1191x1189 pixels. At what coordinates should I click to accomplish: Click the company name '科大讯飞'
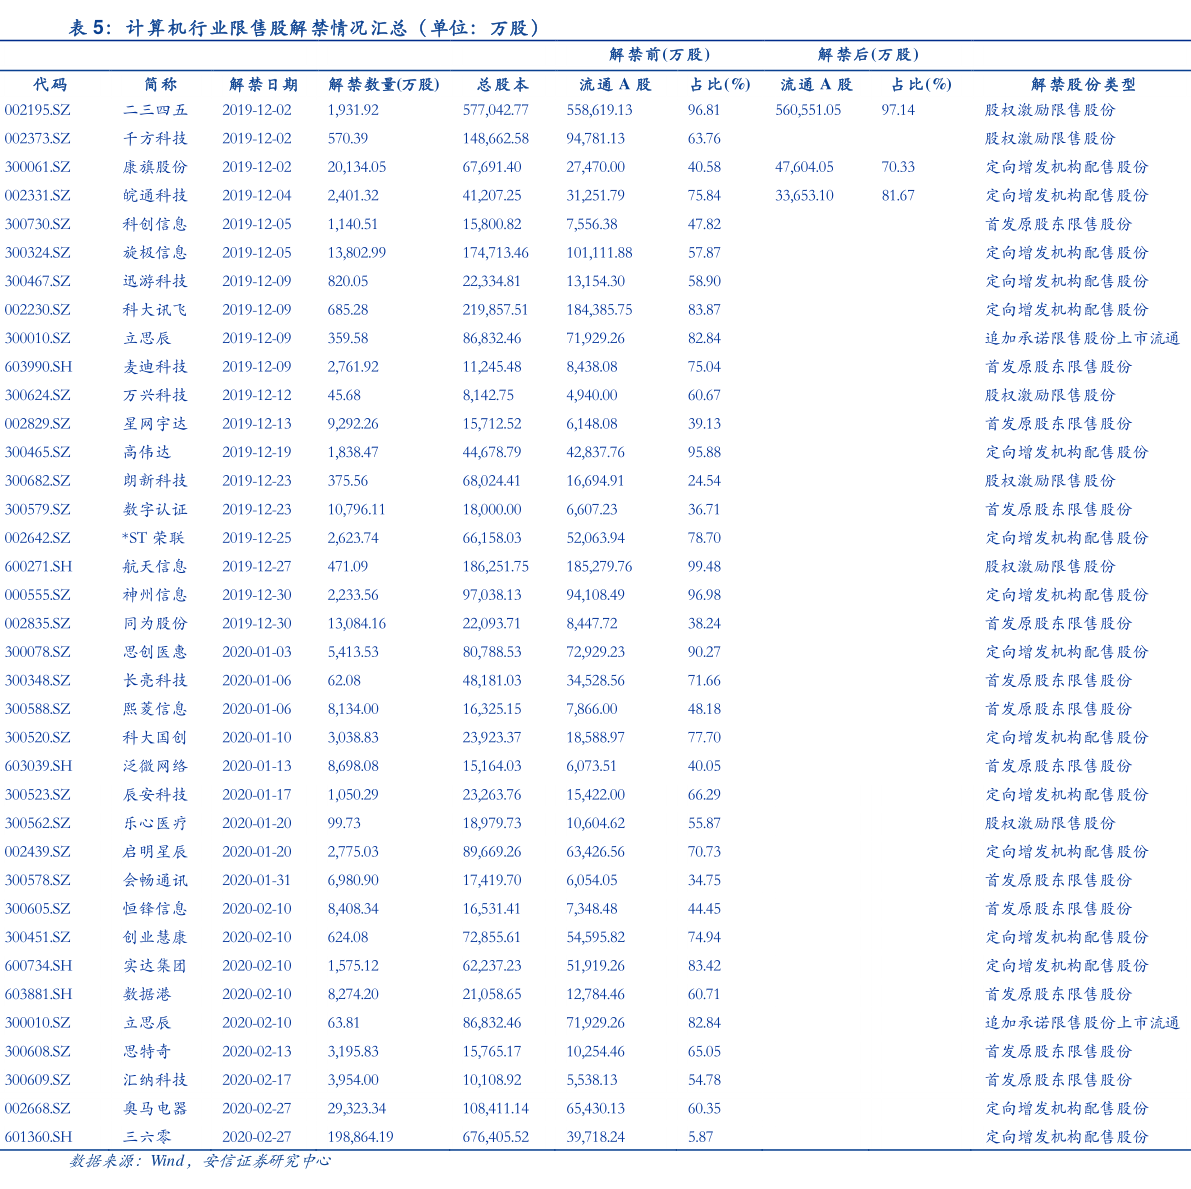[155, 310]
